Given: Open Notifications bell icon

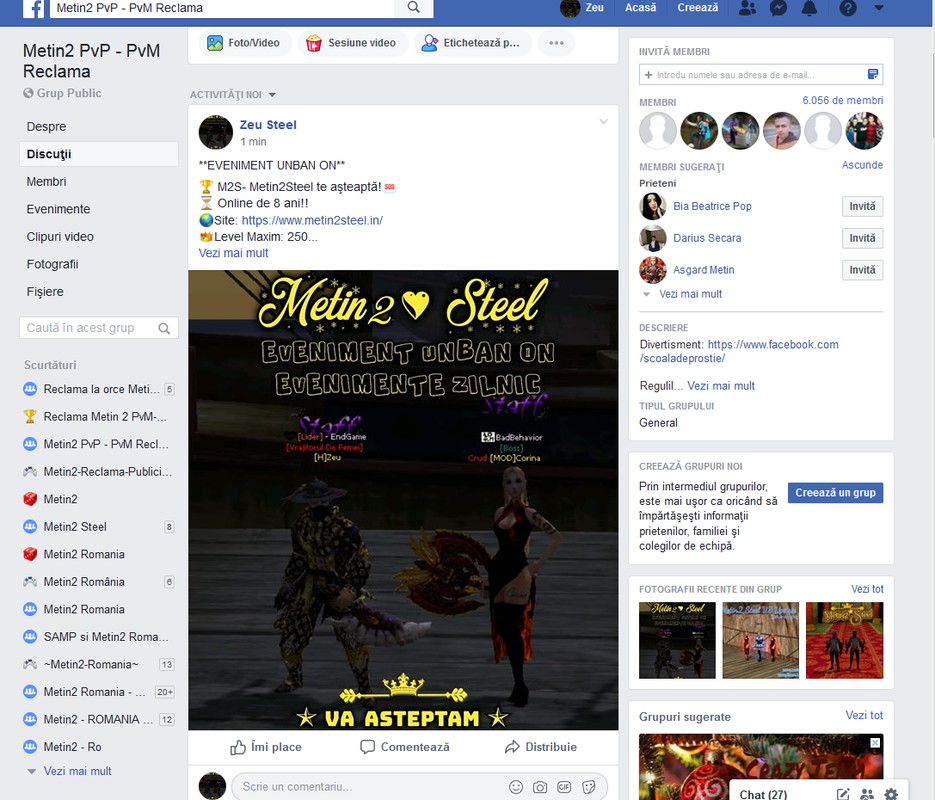Looking at the screenshot, I should 809,8.
